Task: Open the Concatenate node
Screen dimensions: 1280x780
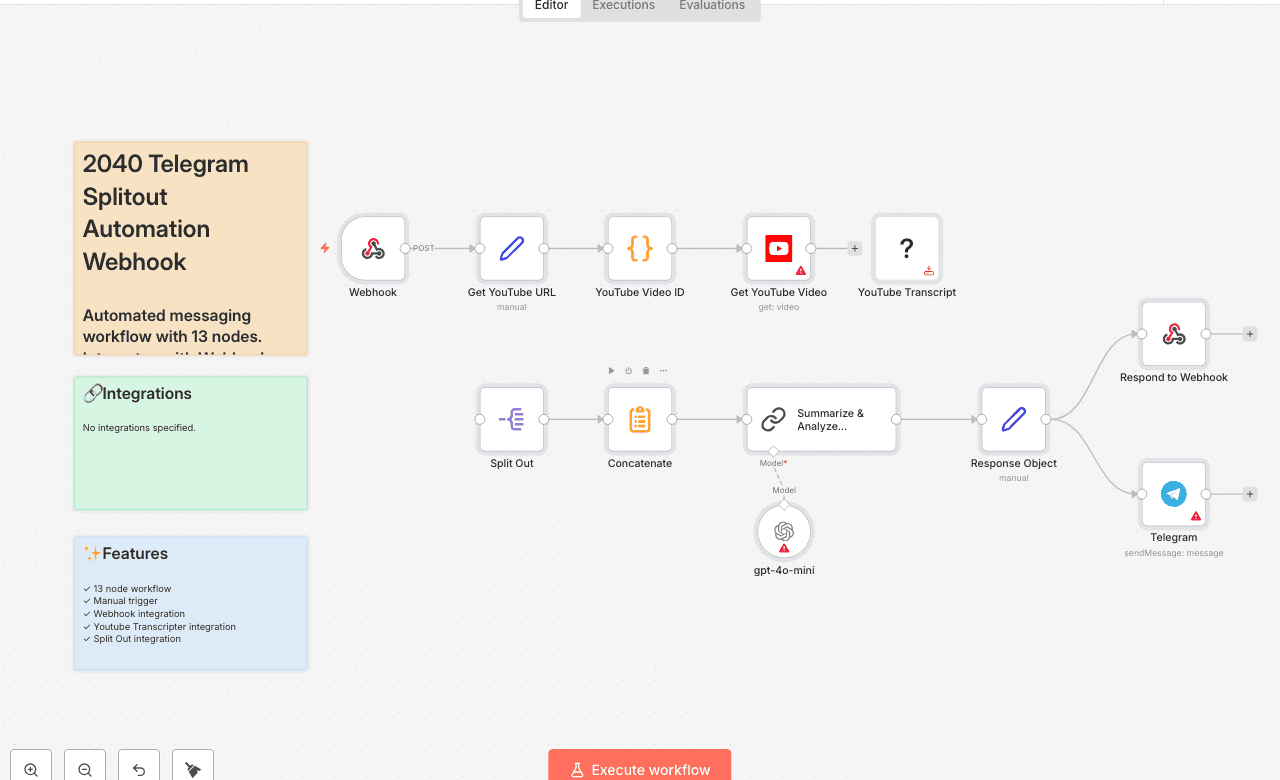Action: tap(639, 419)
